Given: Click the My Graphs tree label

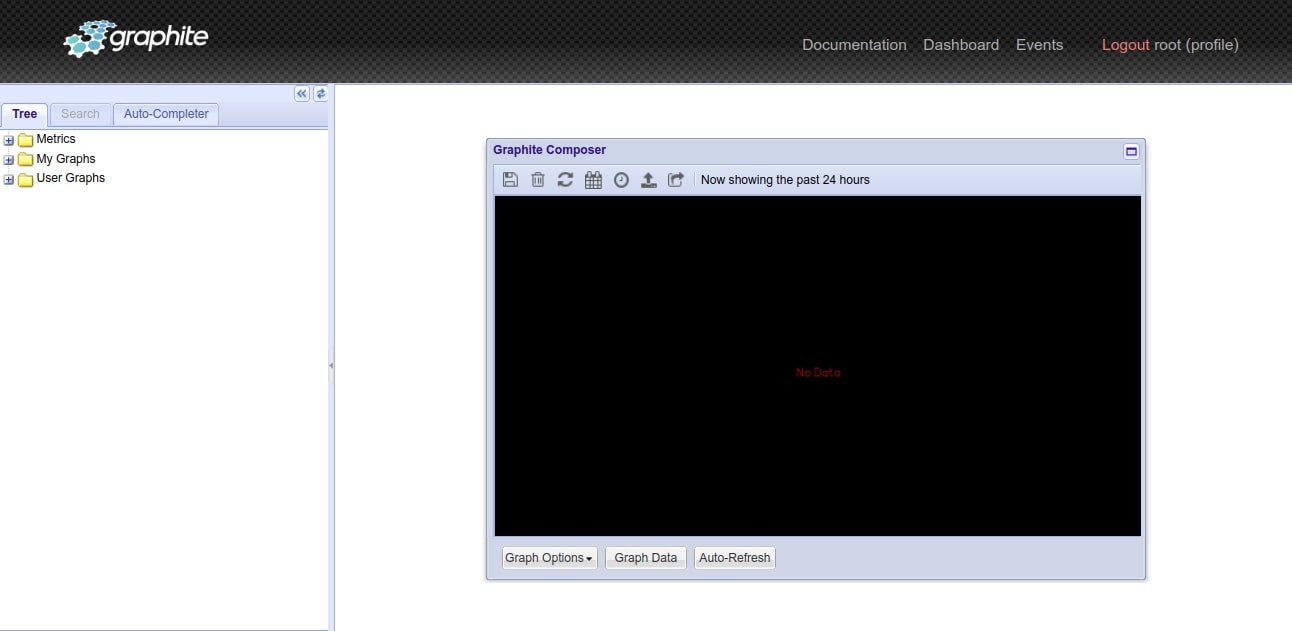Looking at the screenshot, I should coord(66,159).
